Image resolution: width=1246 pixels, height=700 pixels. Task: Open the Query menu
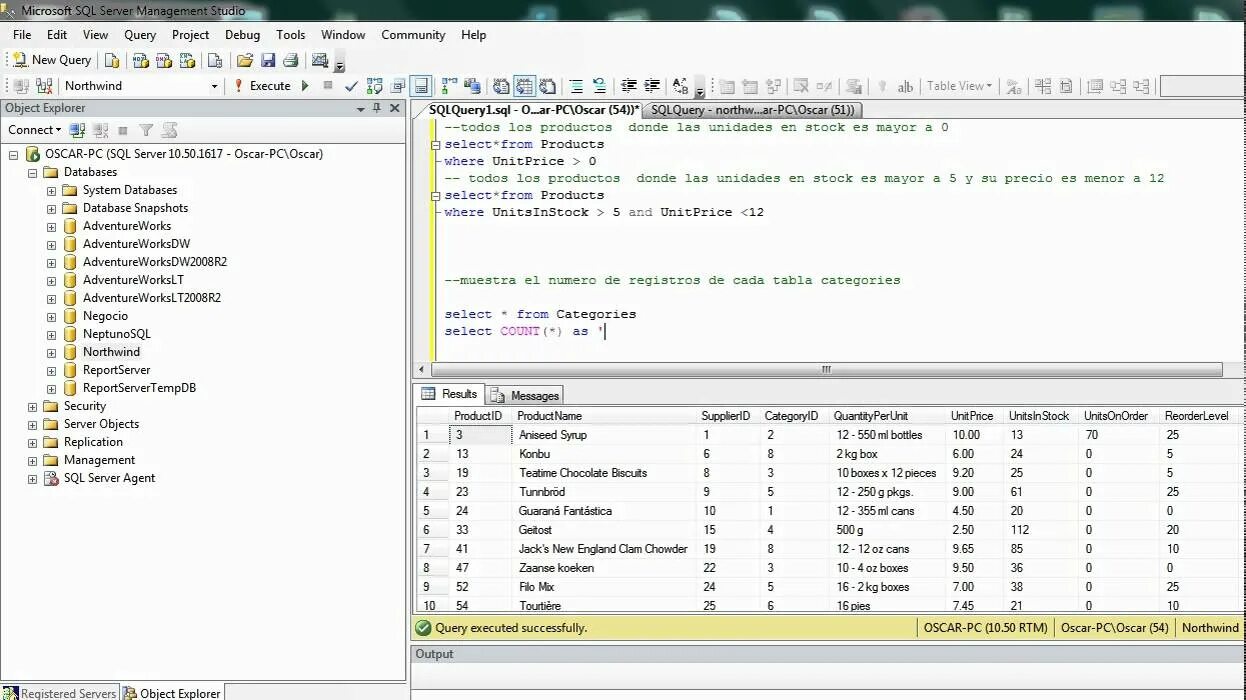pyautogui.click(x=140, y=34)
